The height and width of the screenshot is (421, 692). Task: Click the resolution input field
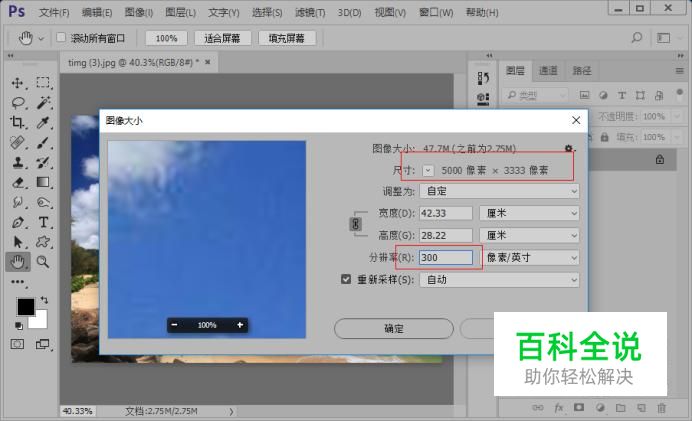[446, 257]
